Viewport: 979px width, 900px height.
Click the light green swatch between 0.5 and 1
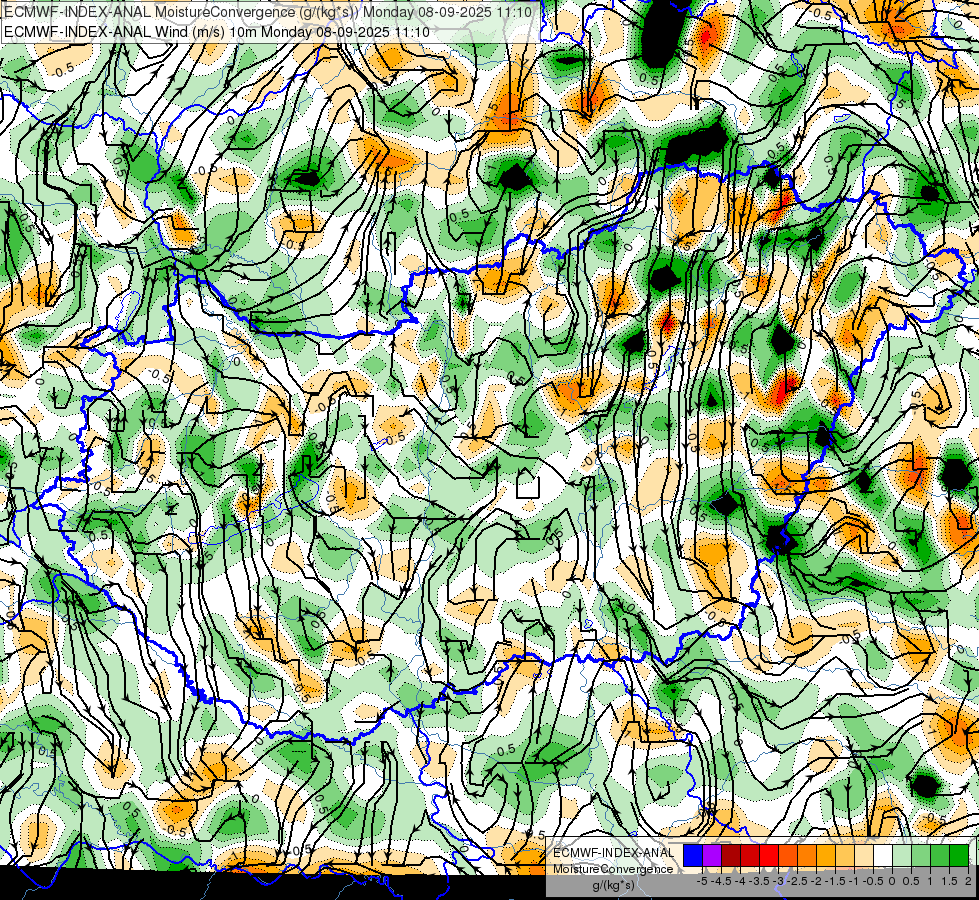921,856
